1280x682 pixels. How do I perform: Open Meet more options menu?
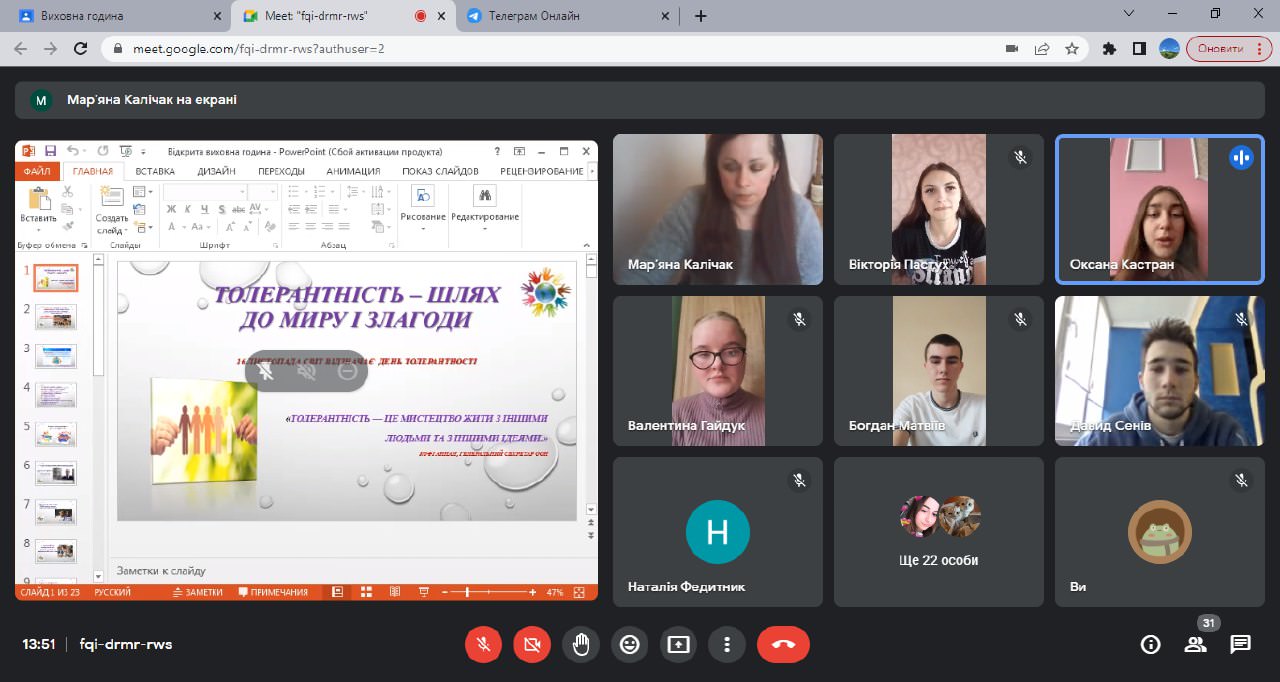[x=727, y=644]
